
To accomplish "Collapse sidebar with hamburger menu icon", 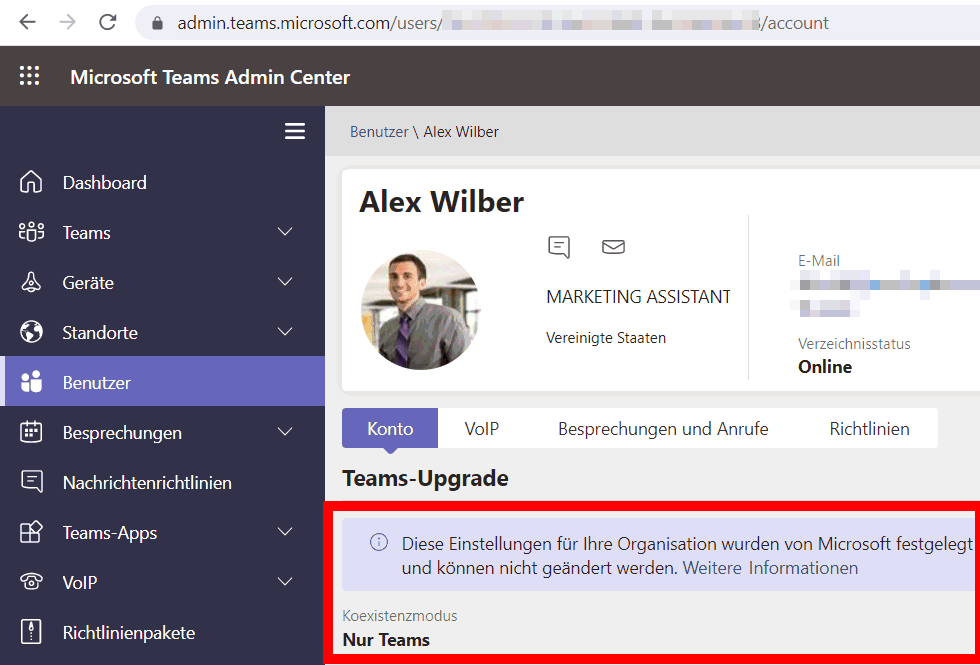I will click(x=295, y=131).
